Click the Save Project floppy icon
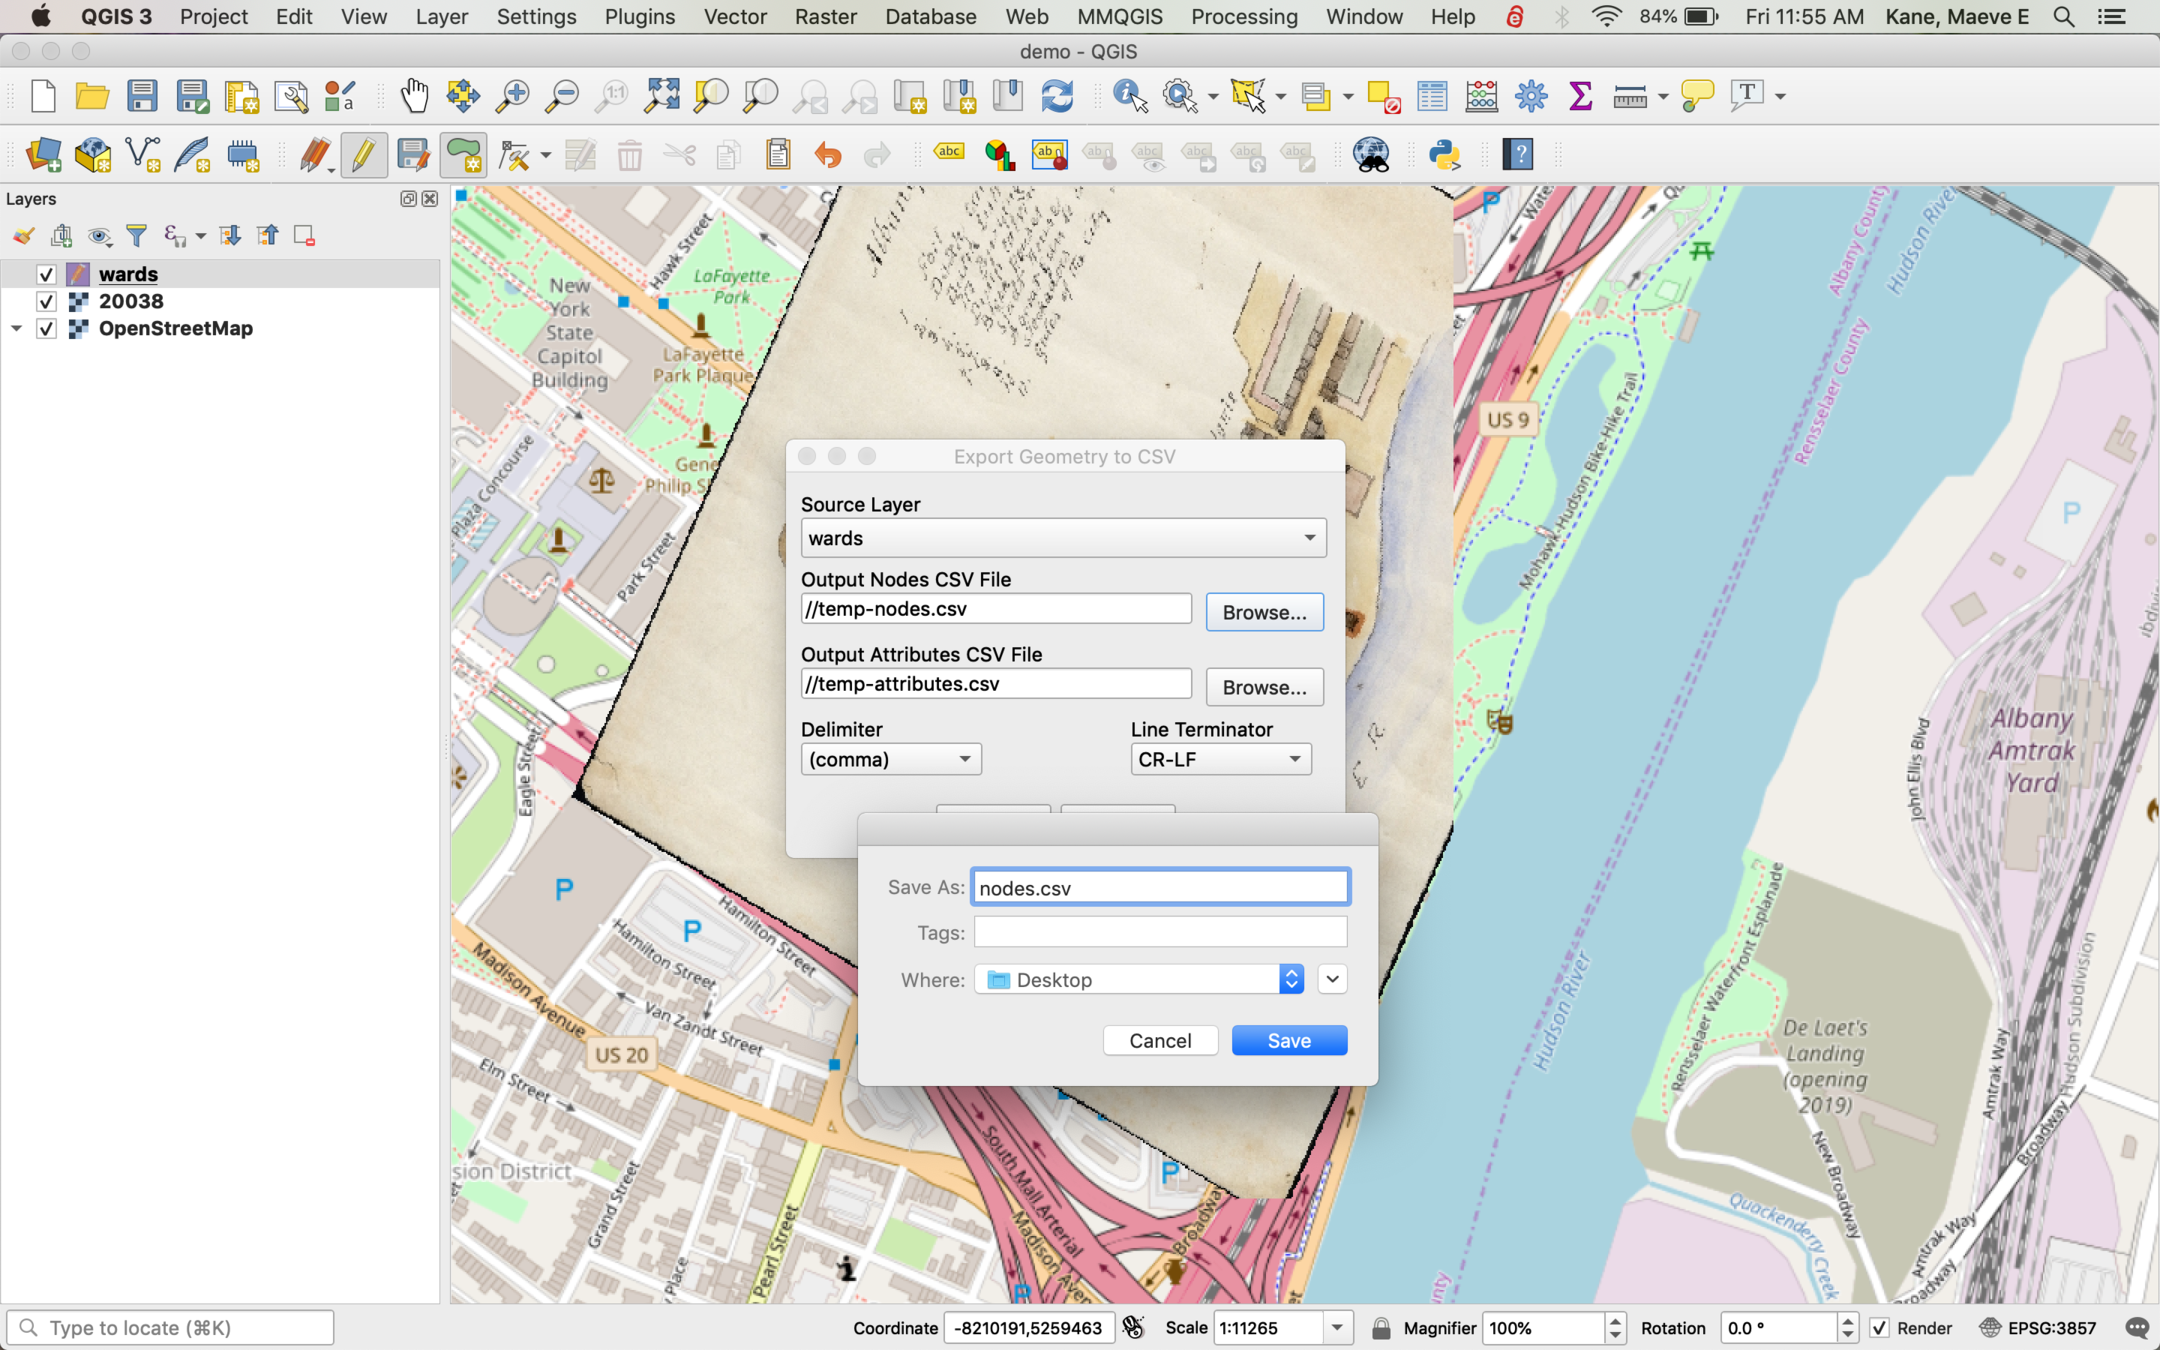The height and width of the screenshot is (1350, 2160). [x=142, y=96]
